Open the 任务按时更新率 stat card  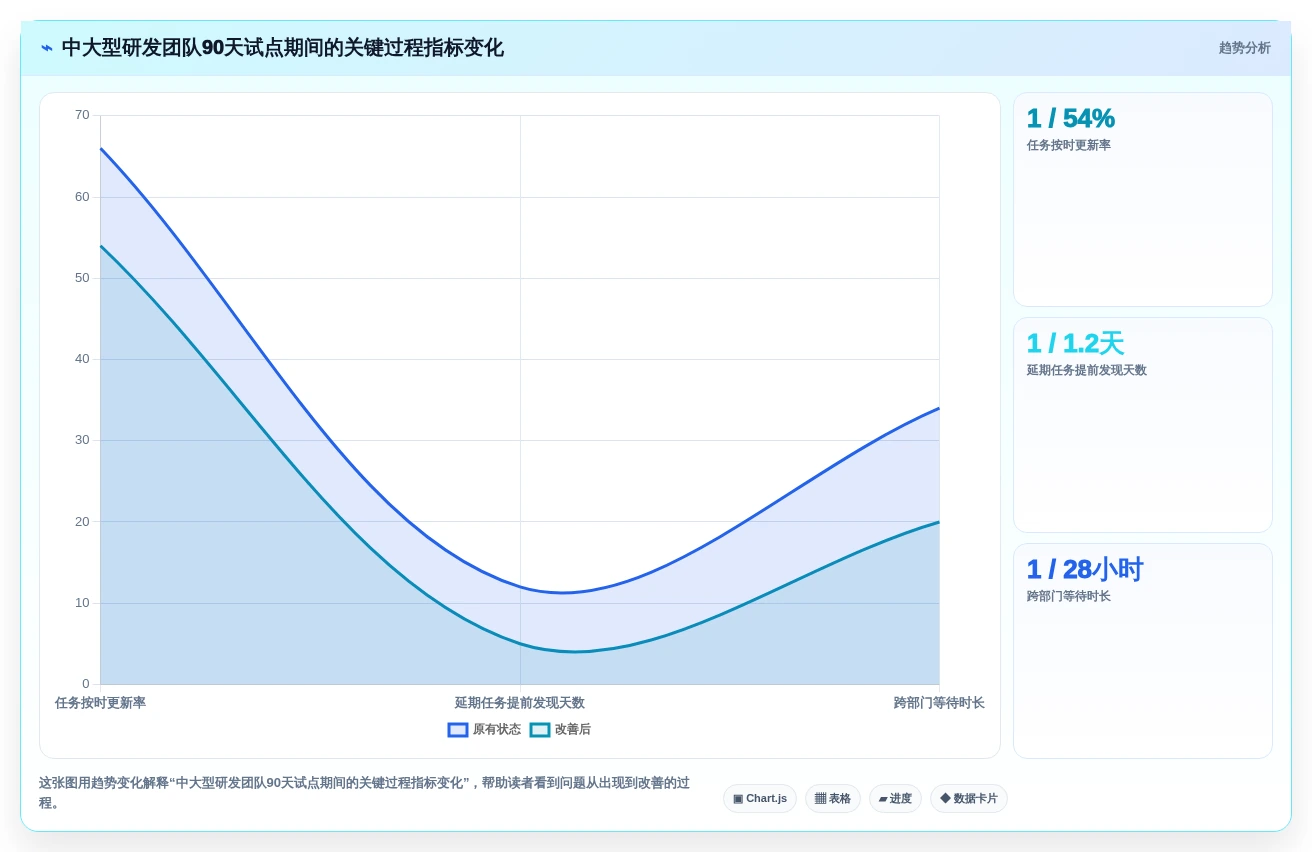coord(1143,200)
